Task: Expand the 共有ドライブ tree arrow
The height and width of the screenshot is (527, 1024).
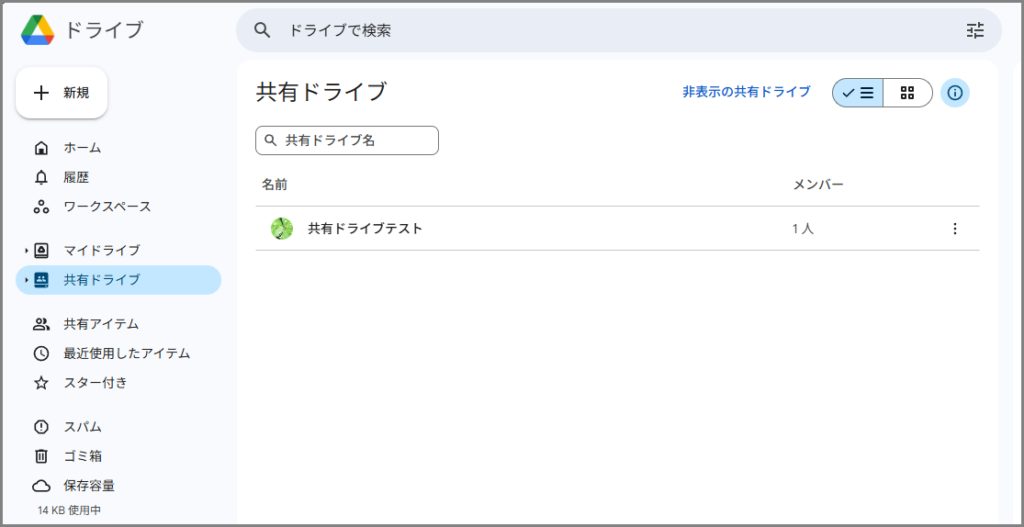Action: (26, 280)
